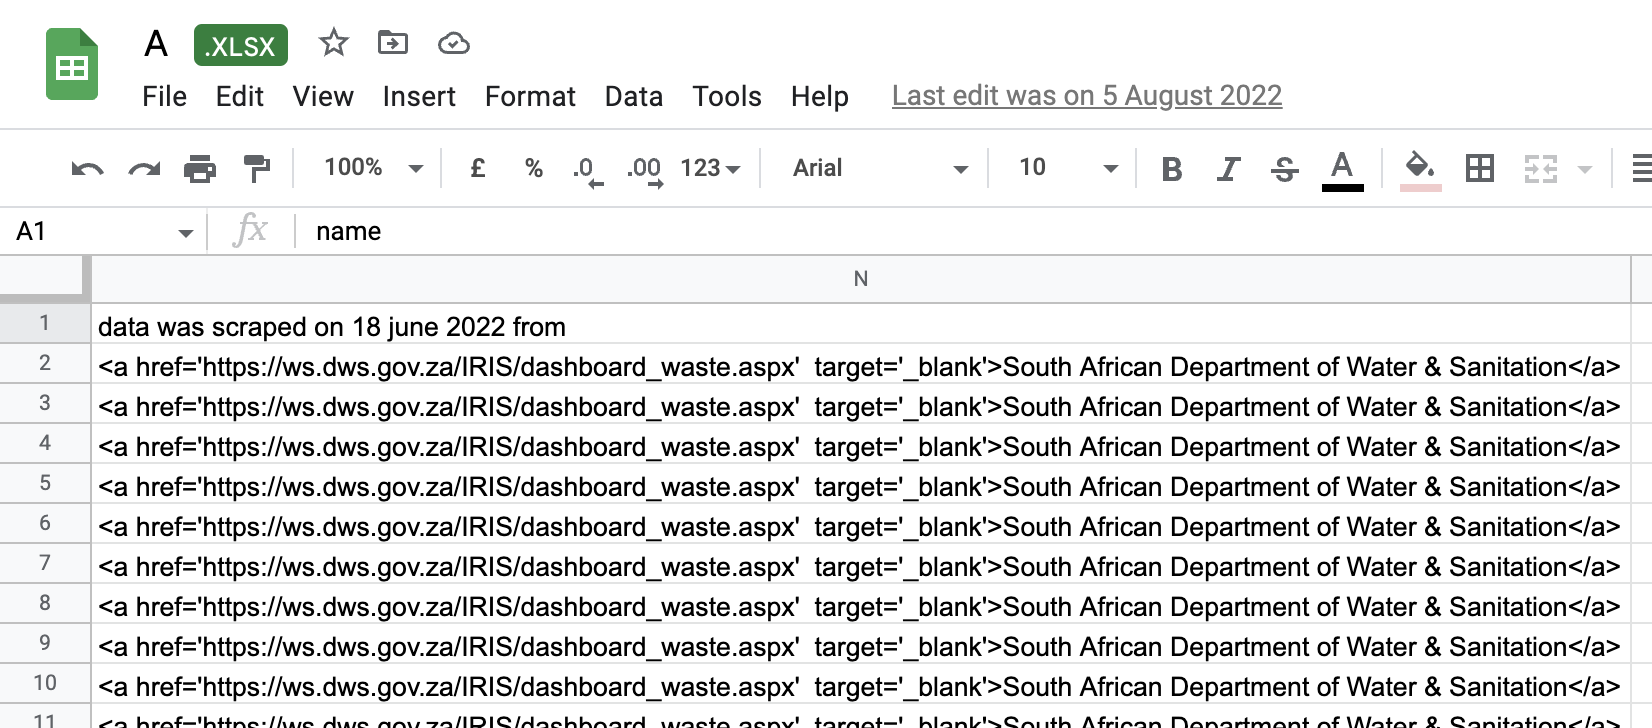The height and width of the screenshot is (728, 1652).
Task: Click the document title A
Action: click(156, 44)
